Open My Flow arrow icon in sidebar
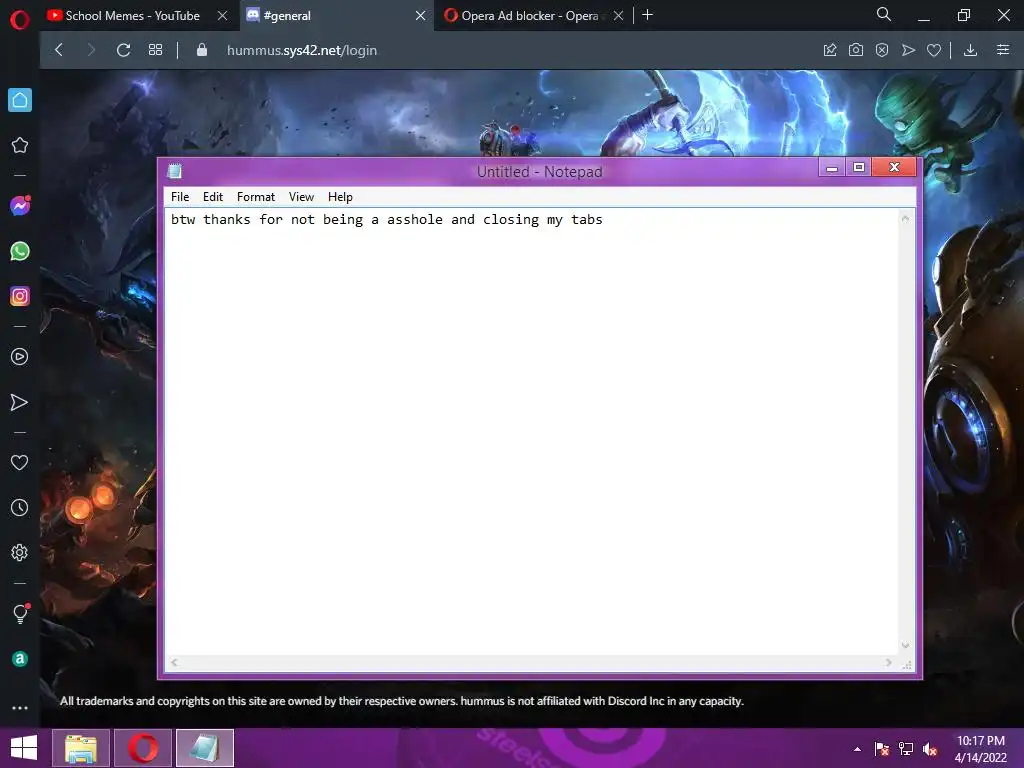 20,402
